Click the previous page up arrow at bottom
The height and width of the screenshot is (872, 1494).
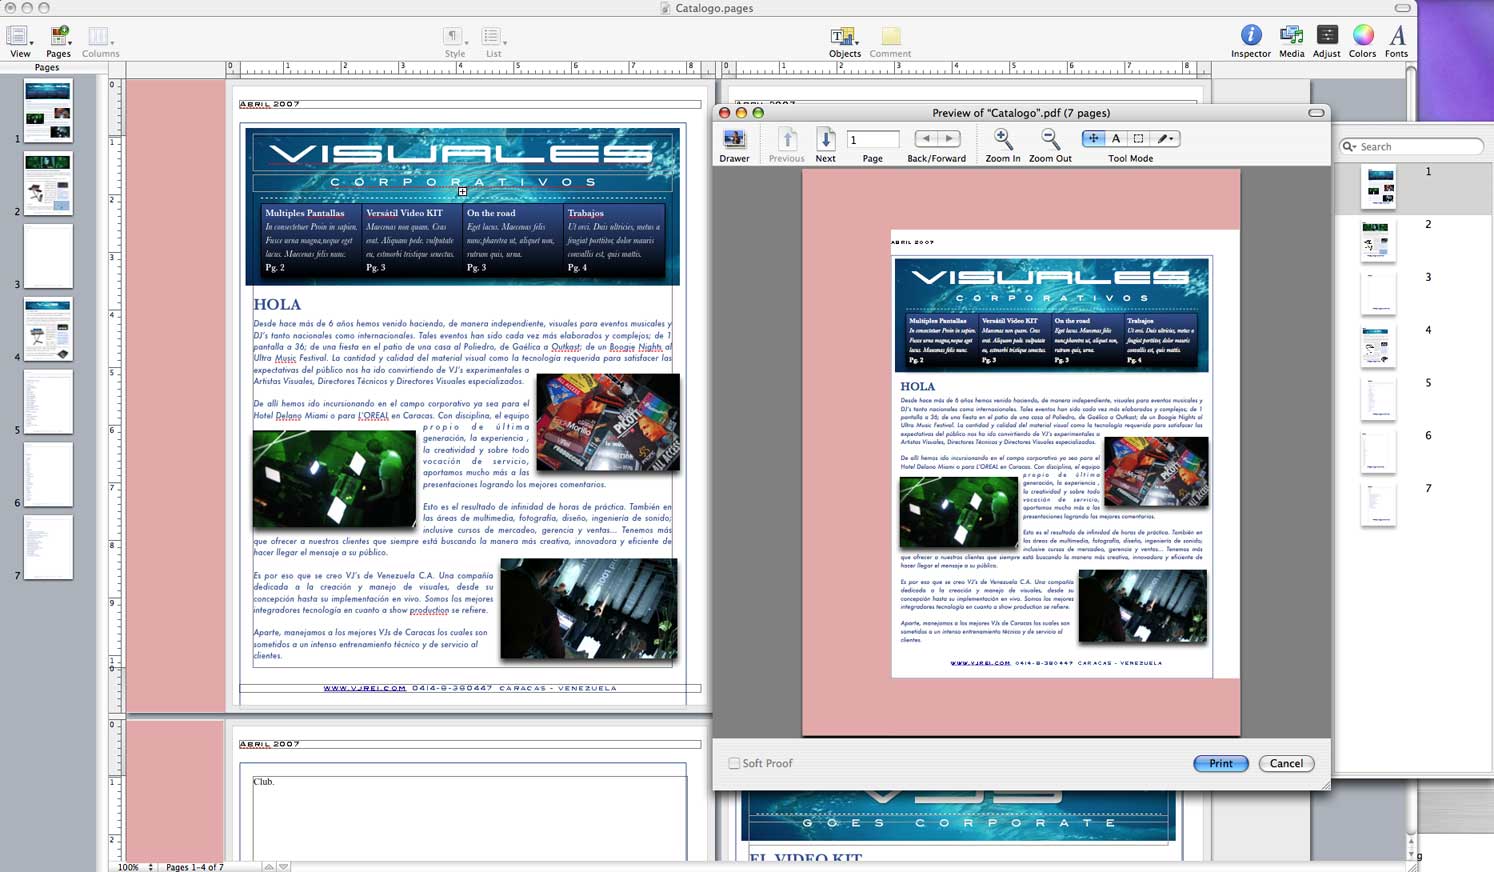click(269, 867)
